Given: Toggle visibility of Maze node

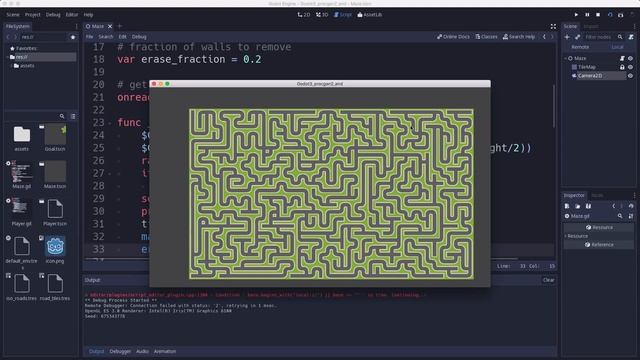Looking at the screenshot, I should click(630, 58).
